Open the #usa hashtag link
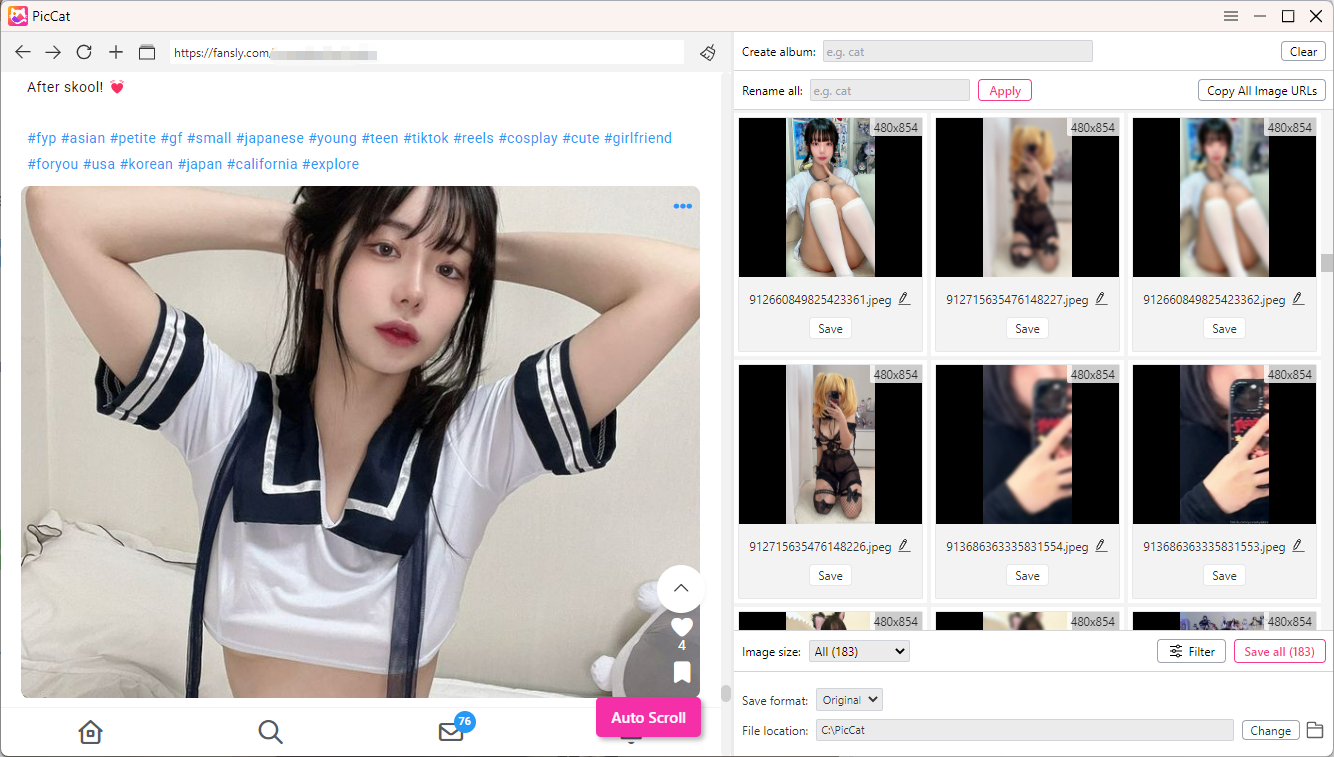Screen dimensions: 1334x757 99,164
